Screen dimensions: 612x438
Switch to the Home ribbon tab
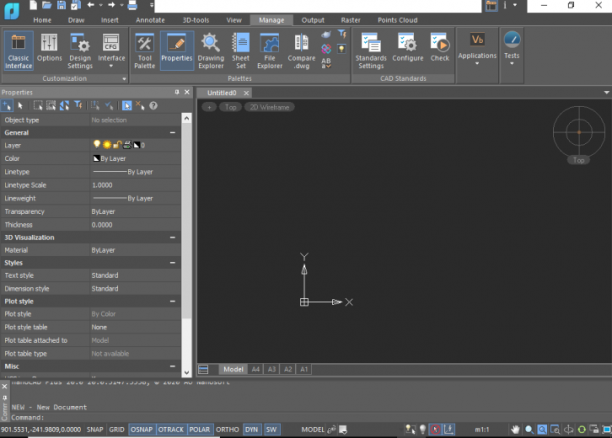pos(42,20)
